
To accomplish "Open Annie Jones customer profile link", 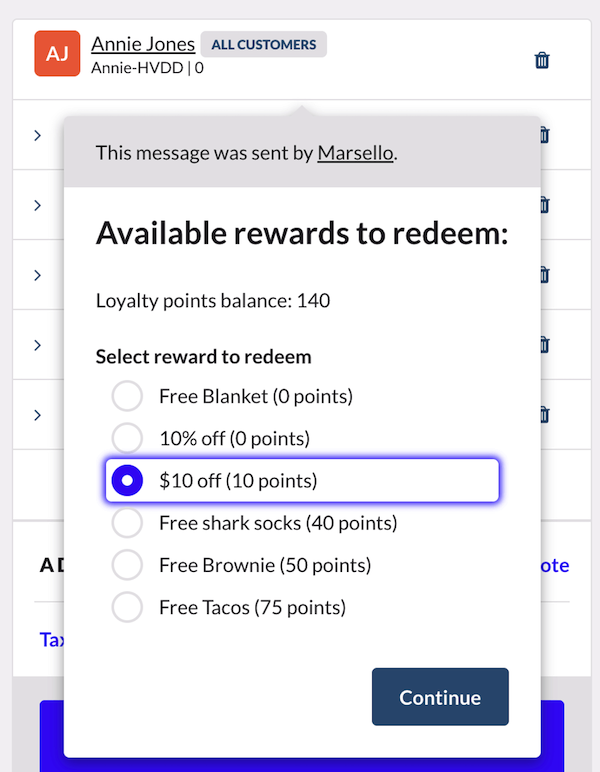I will [143, 44].
